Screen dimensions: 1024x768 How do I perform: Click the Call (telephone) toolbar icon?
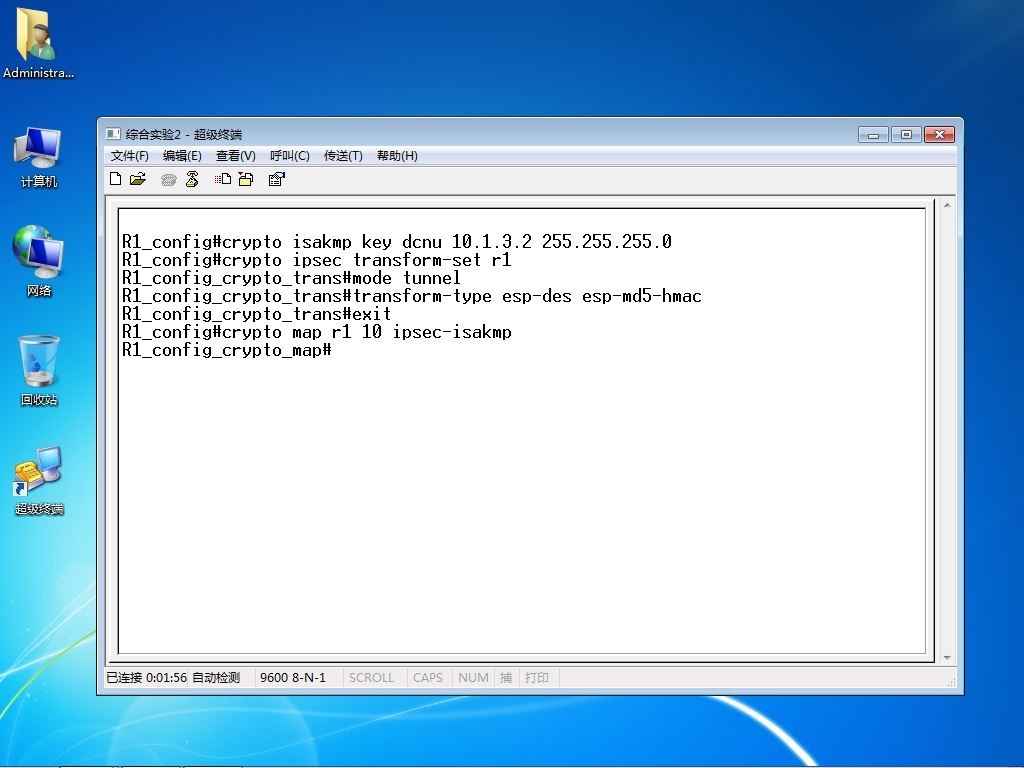[168, 180]
